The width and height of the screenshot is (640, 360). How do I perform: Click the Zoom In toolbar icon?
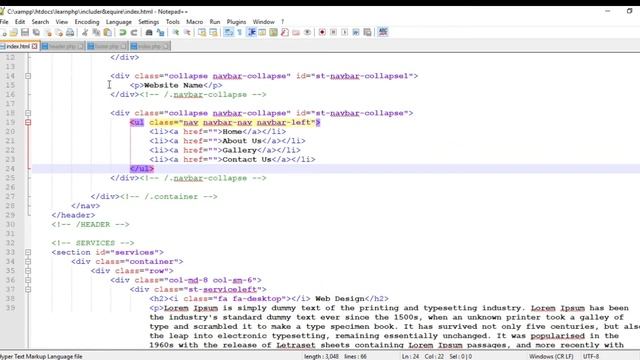176,32
